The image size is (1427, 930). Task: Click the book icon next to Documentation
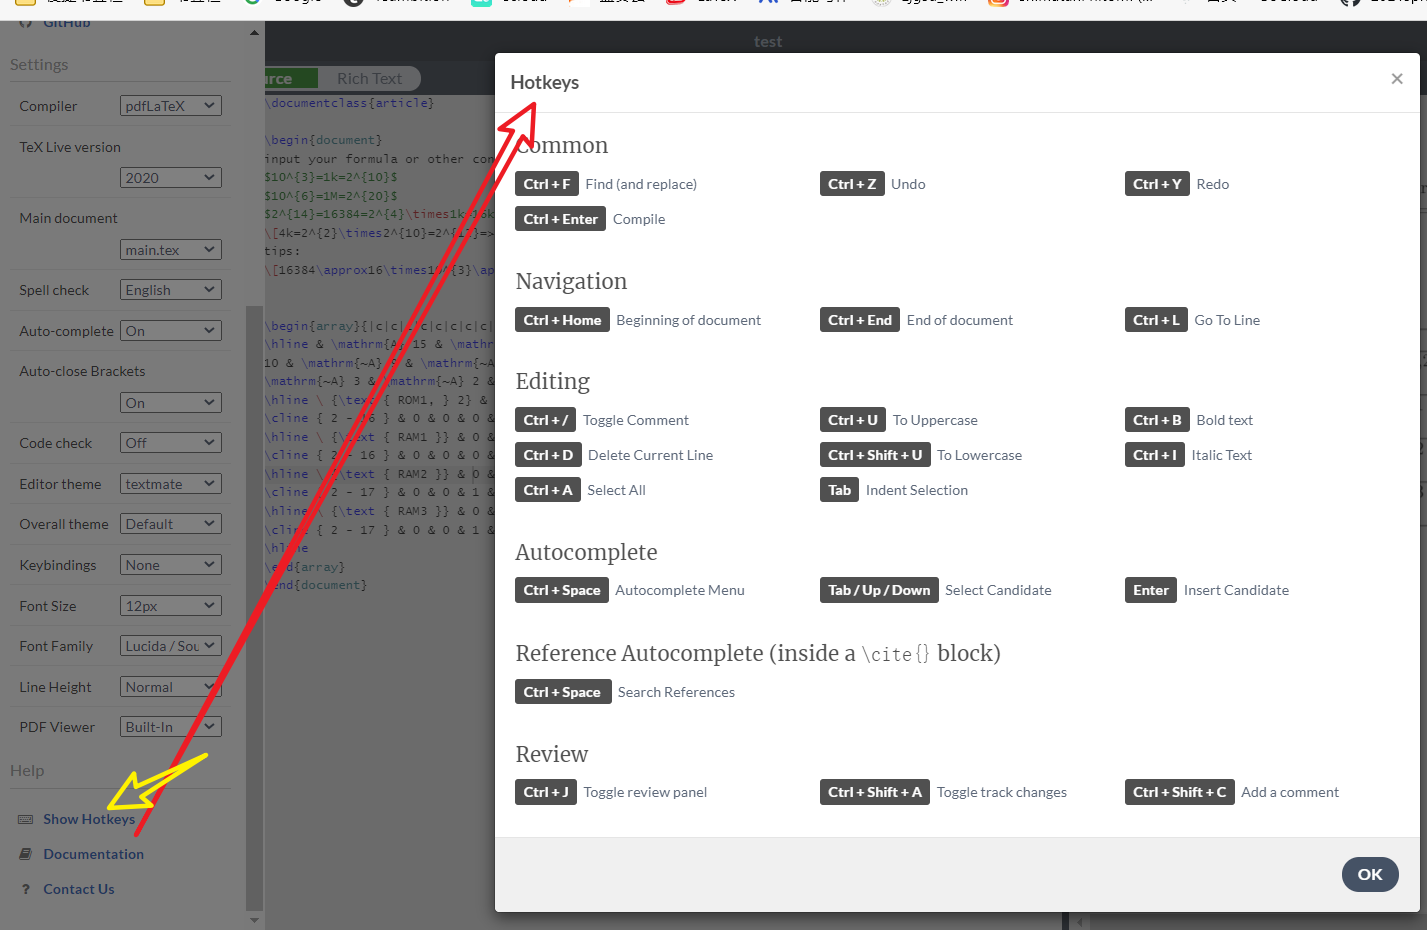(x=23, y=853)
